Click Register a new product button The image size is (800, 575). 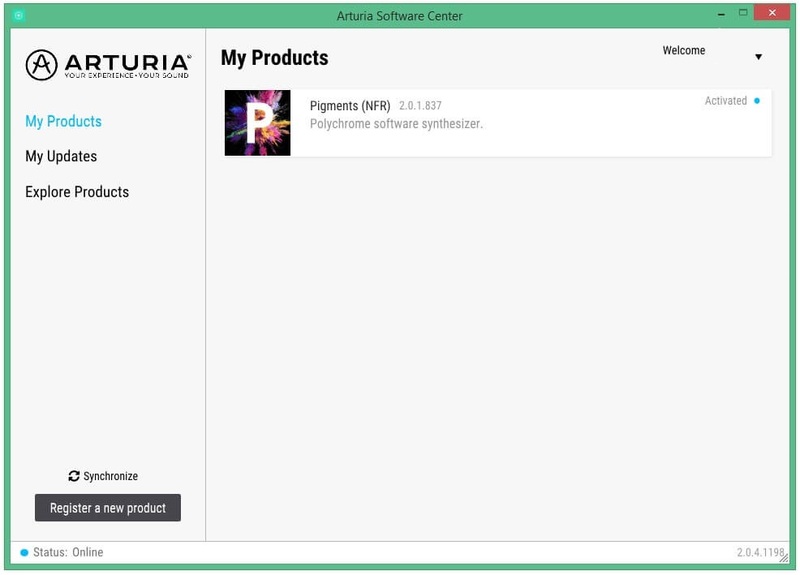[x=108, y=508]
